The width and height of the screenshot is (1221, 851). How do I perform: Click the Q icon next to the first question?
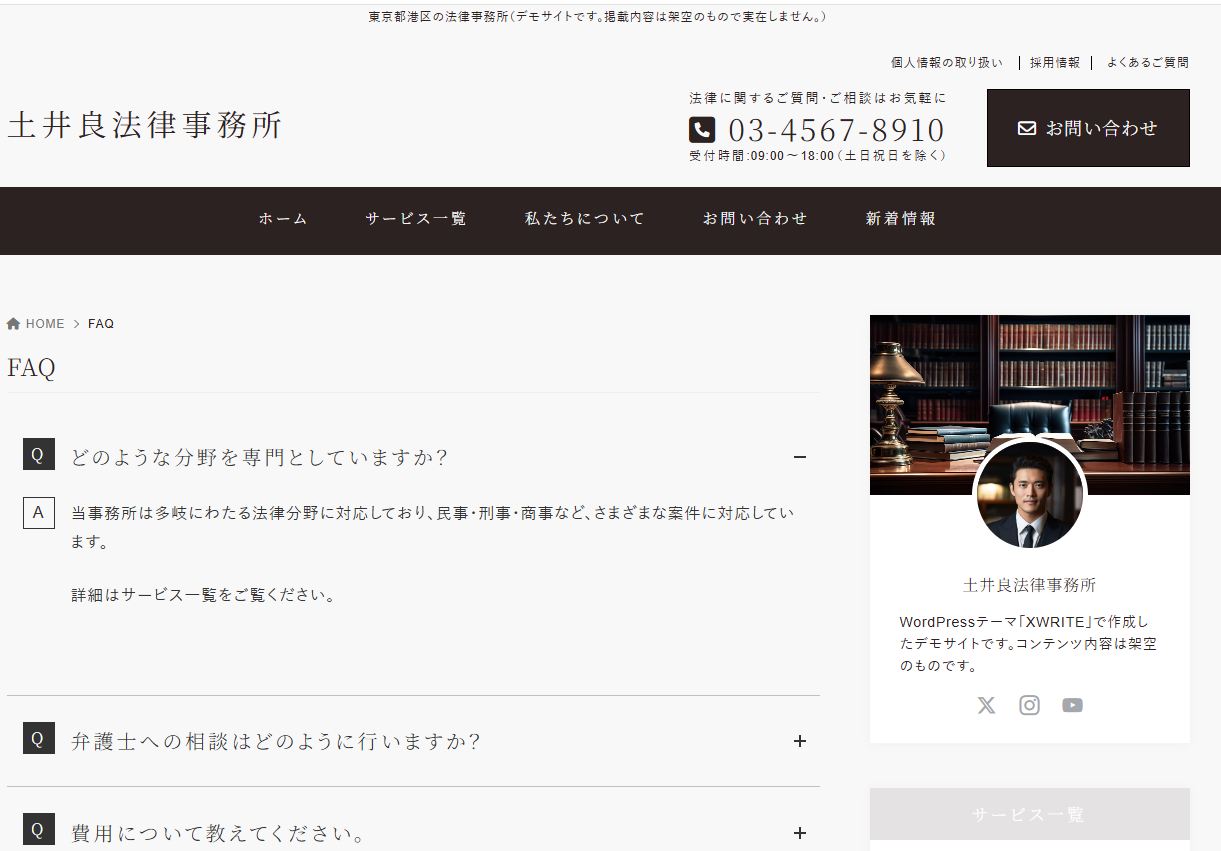[38, 454]
